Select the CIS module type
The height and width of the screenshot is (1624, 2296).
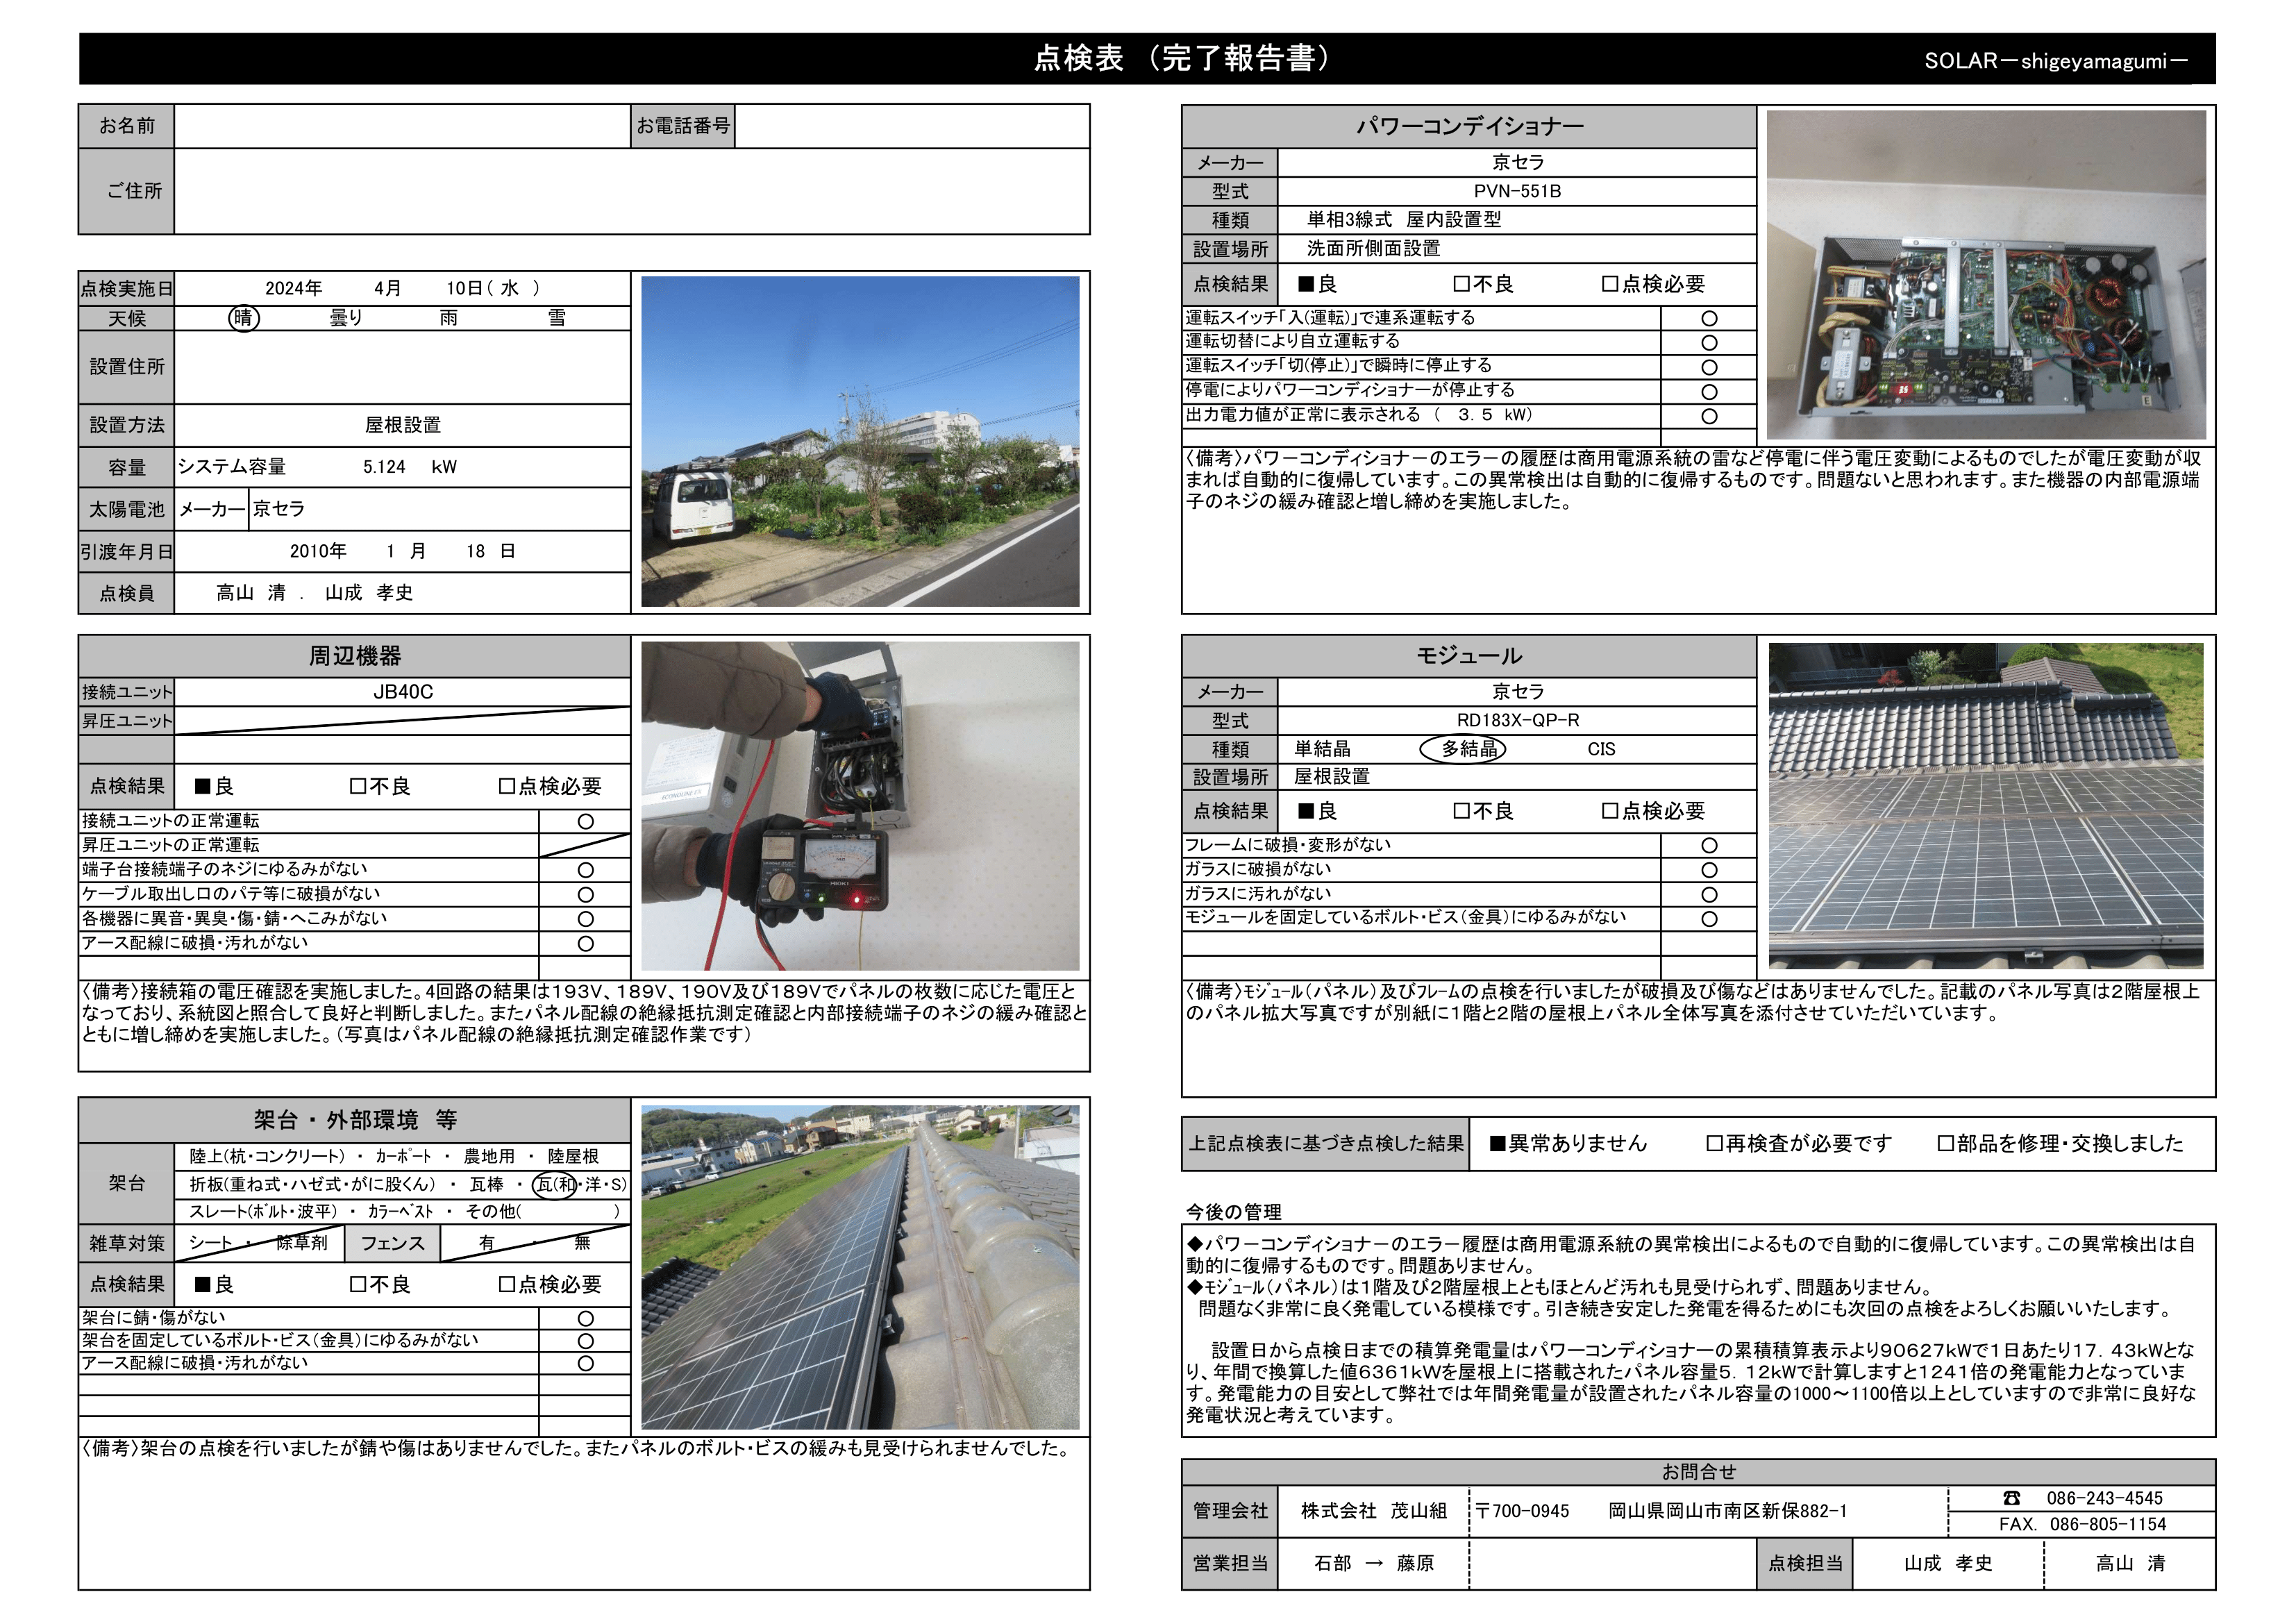coord(1601,749)
